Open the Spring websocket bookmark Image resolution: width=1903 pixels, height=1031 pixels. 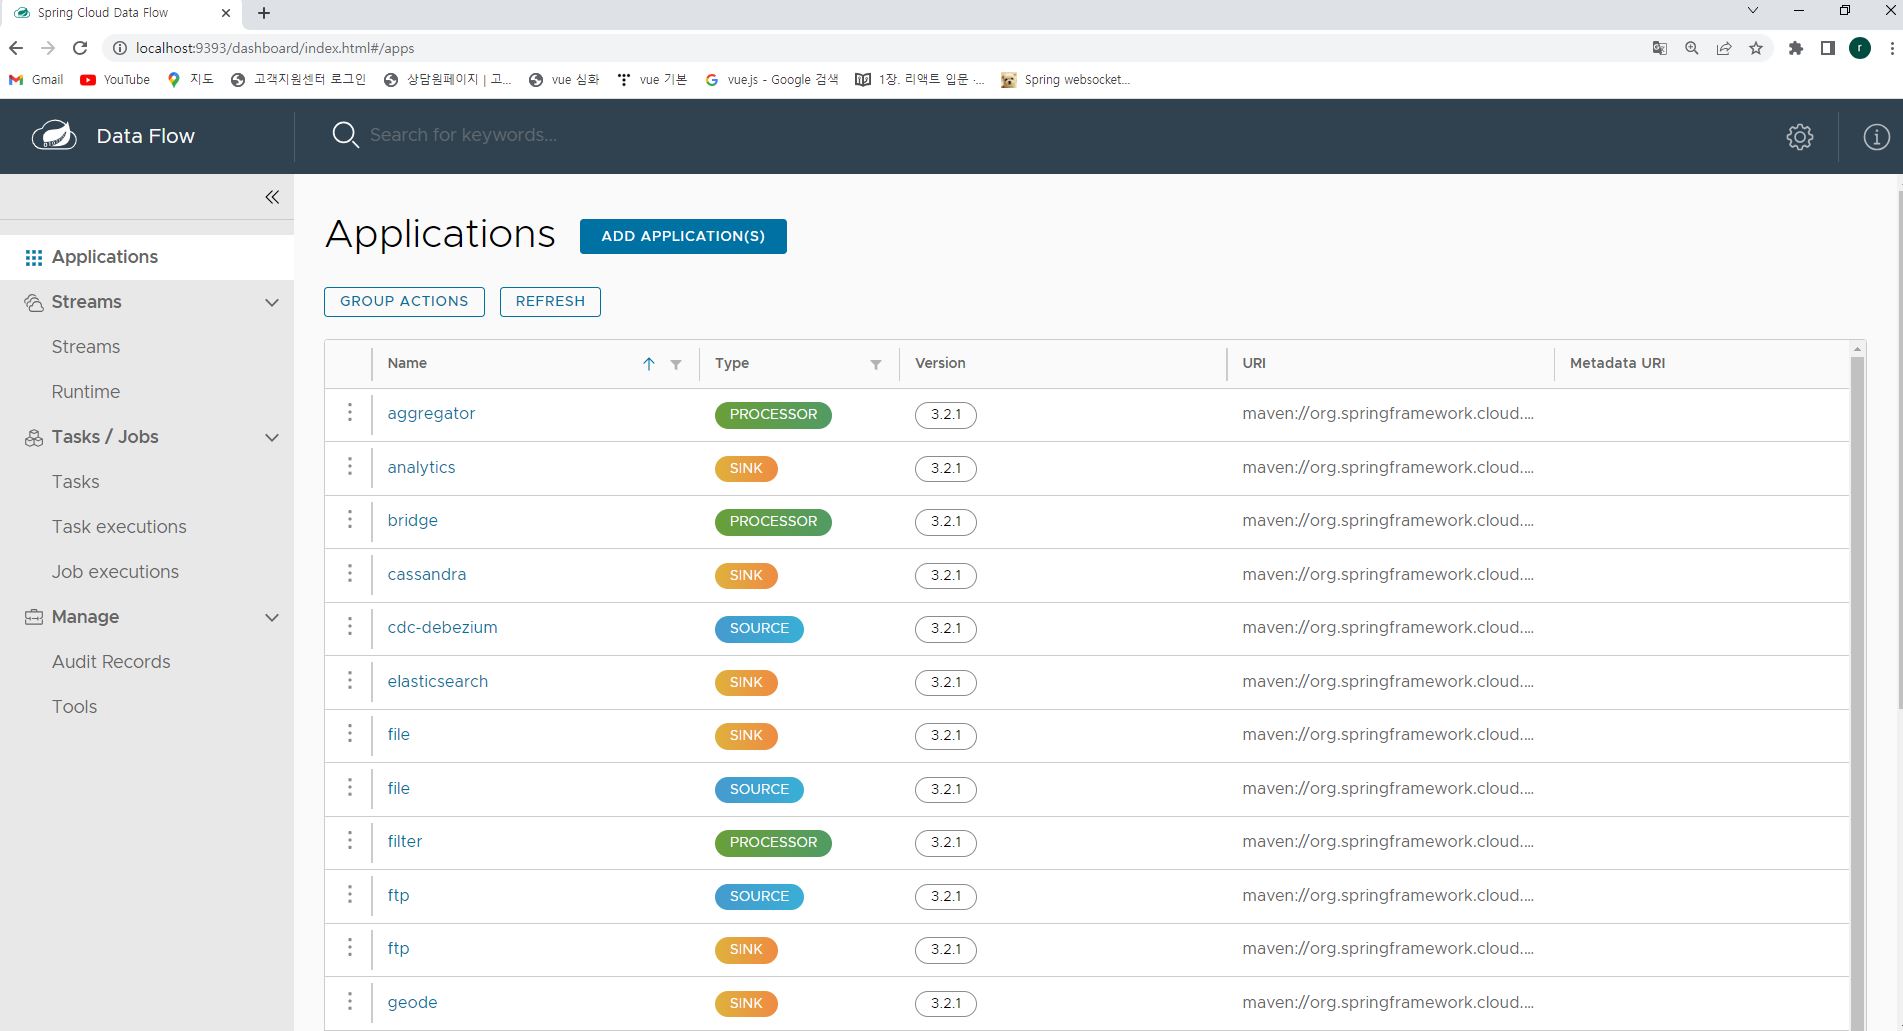1066,80
